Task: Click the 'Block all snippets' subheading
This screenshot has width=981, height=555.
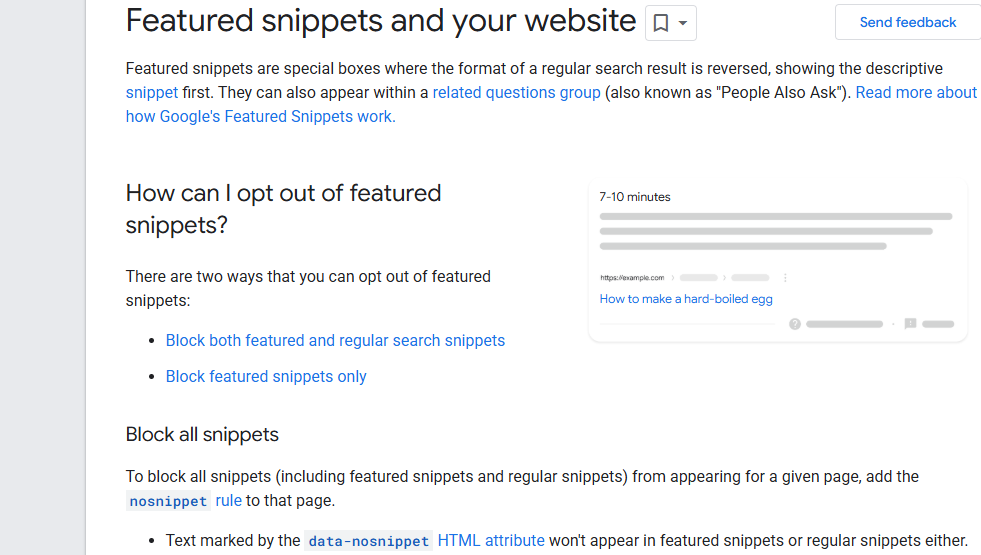Action: (x=202, y=434)
